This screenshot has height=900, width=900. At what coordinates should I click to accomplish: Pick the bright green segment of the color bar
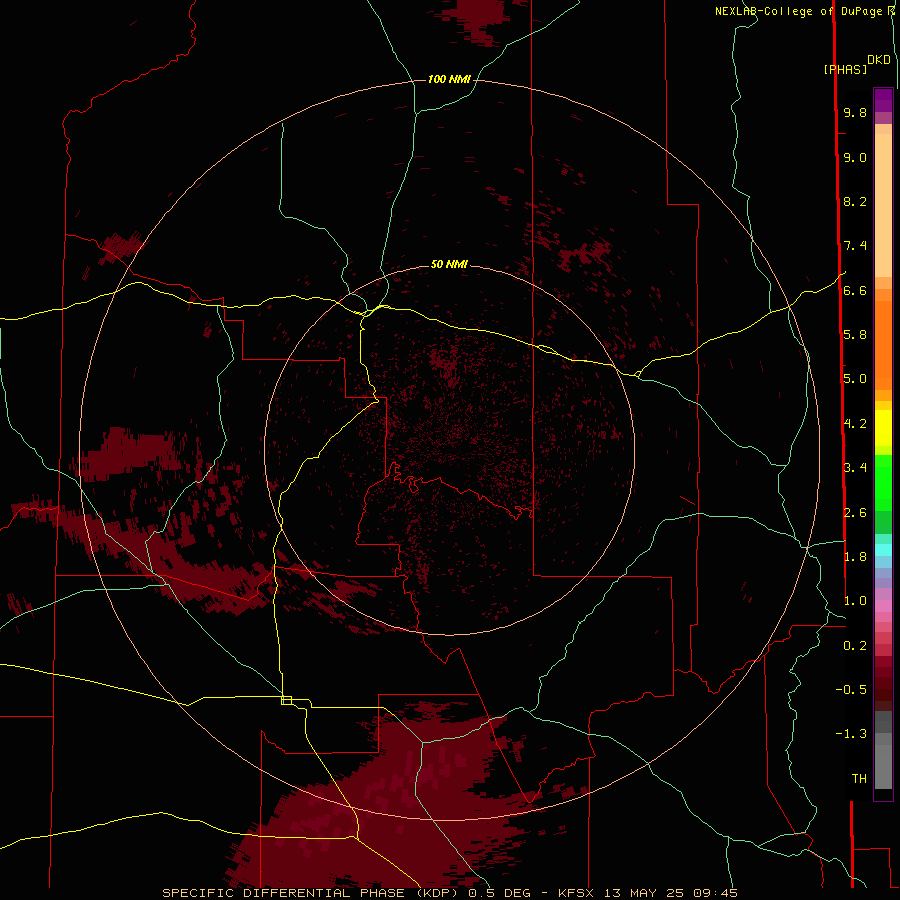(x=883, y=482)
